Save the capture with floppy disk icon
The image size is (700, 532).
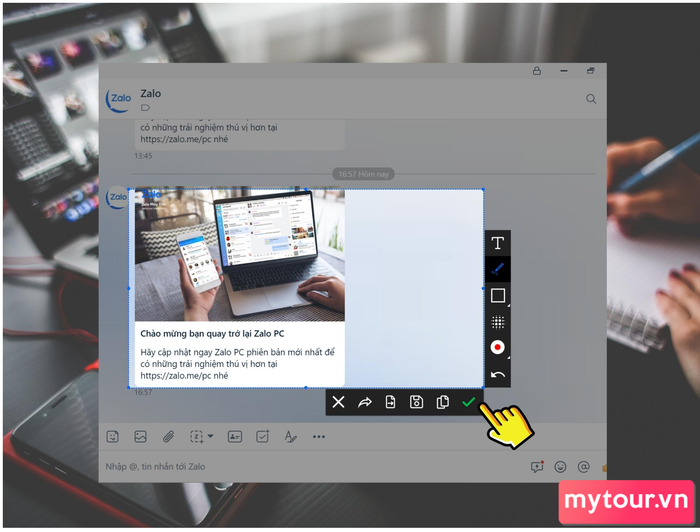pos(417,402)
